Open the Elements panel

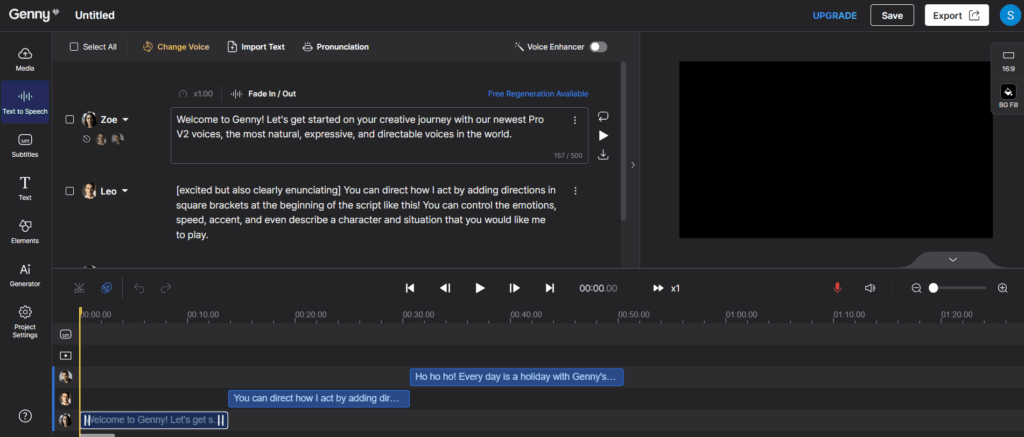tap(25, 231)
